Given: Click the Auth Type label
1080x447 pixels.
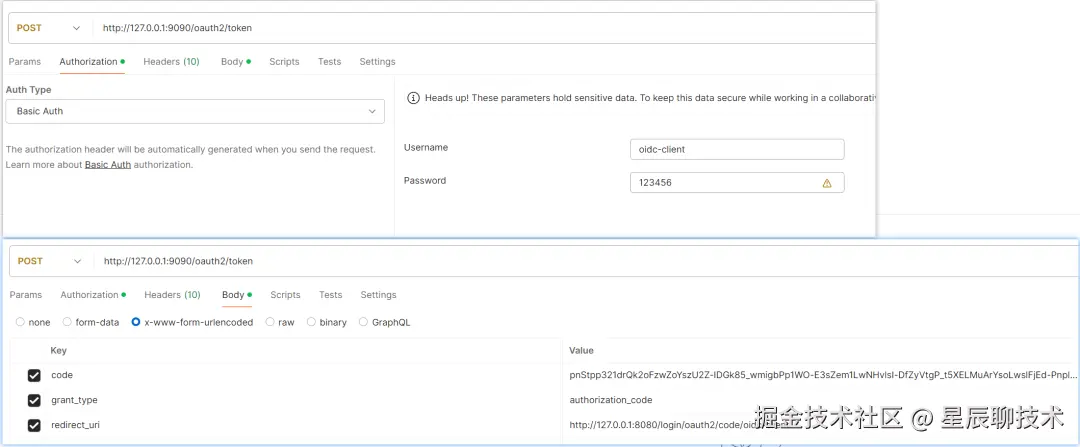Looking at the screenshot, I should click(x=28, y=90).
